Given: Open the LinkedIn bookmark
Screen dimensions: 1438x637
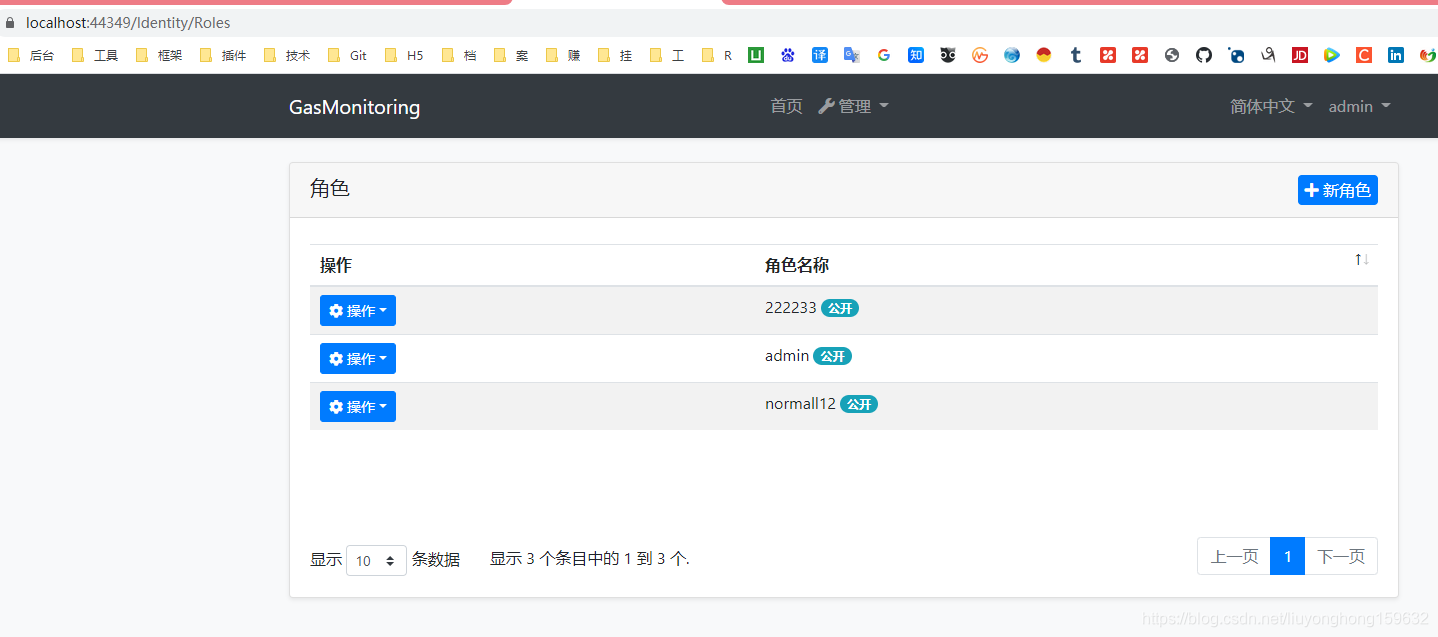Looking at the screenshot, I should click(x=1395, y=55).
